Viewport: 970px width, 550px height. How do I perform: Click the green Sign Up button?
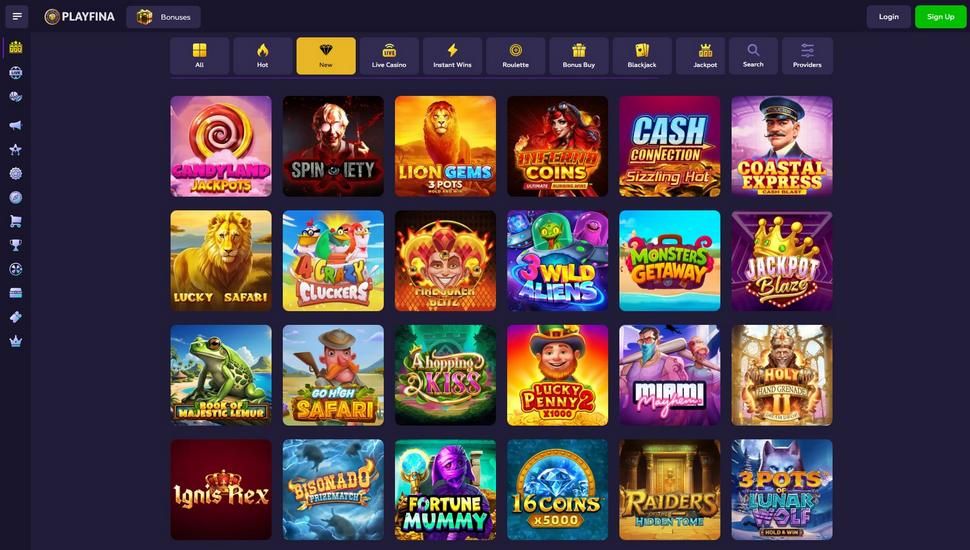[940, 17]
